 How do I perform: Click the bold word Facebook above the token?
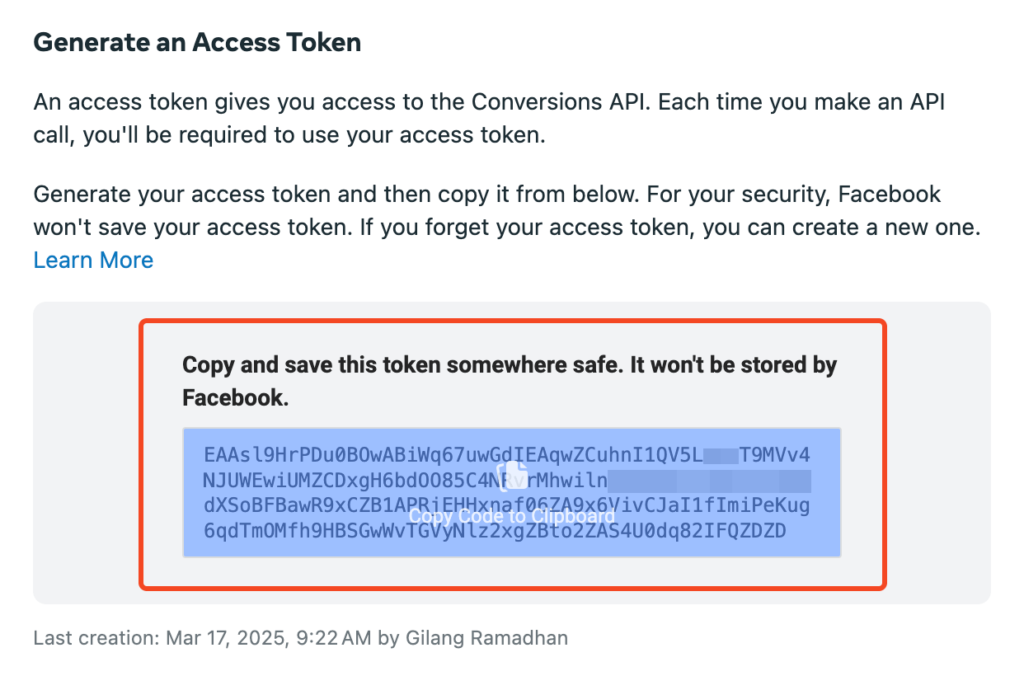coord(234,397)
